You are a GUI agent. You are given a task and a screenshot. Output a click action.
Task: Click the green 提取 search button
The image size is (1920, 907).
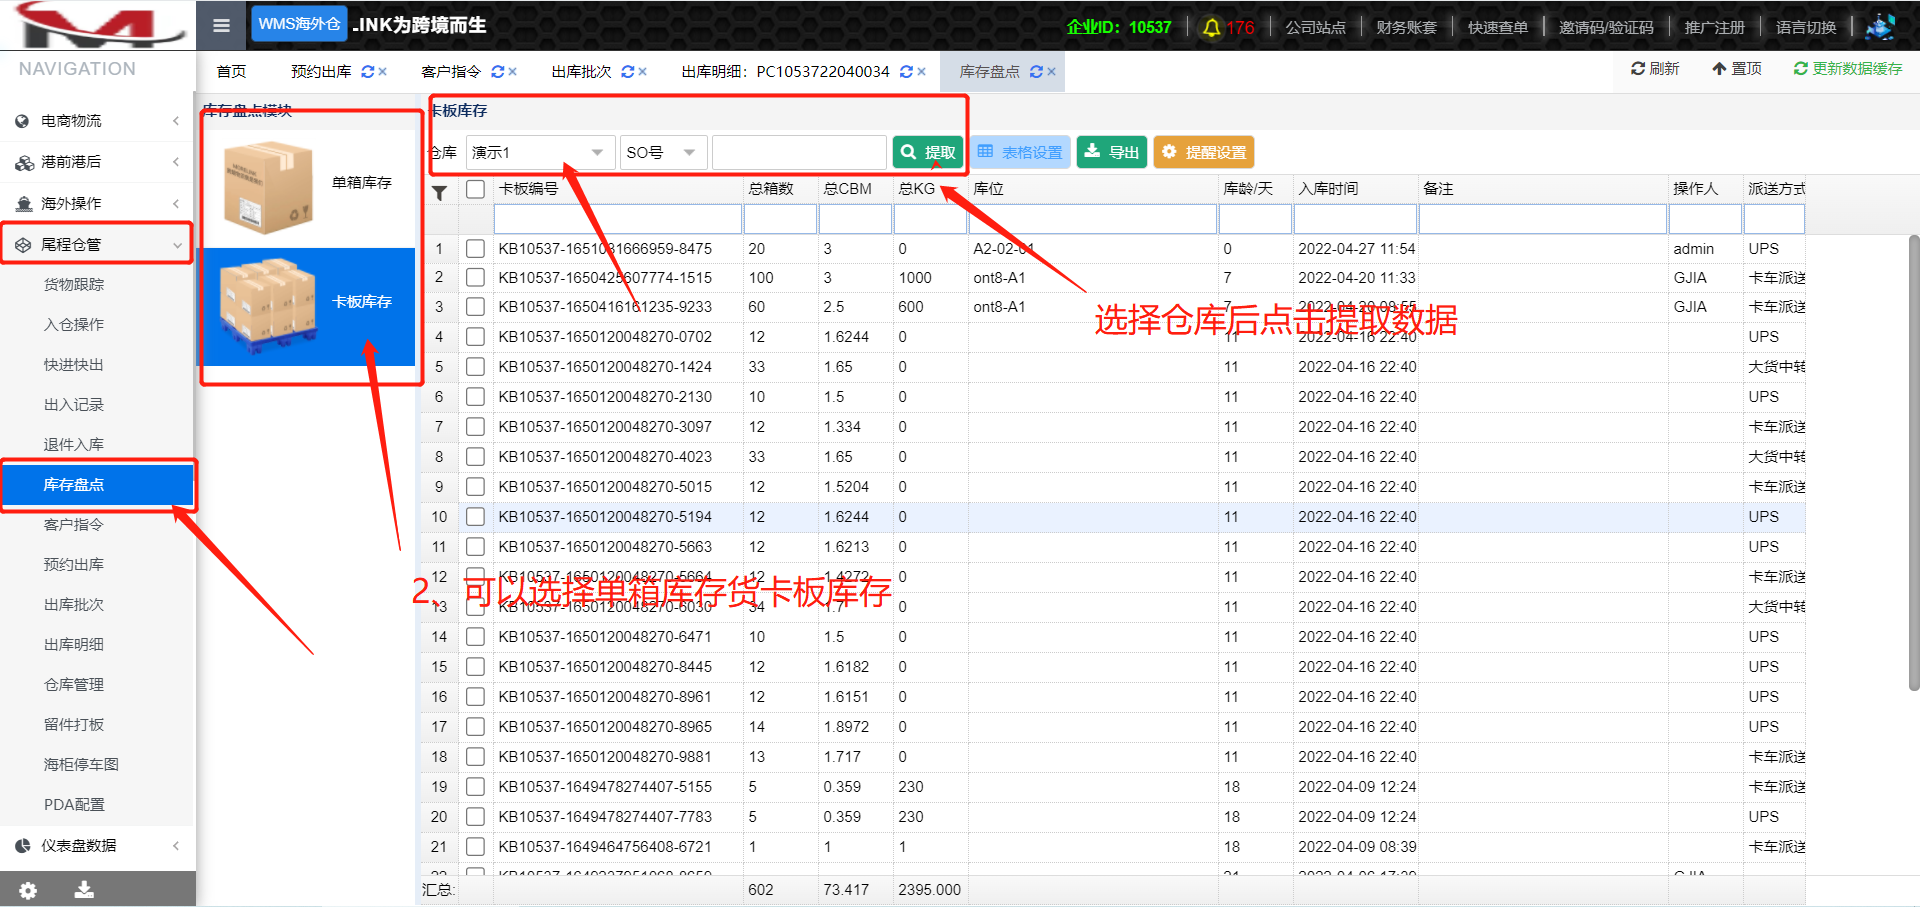pos(928,152)
